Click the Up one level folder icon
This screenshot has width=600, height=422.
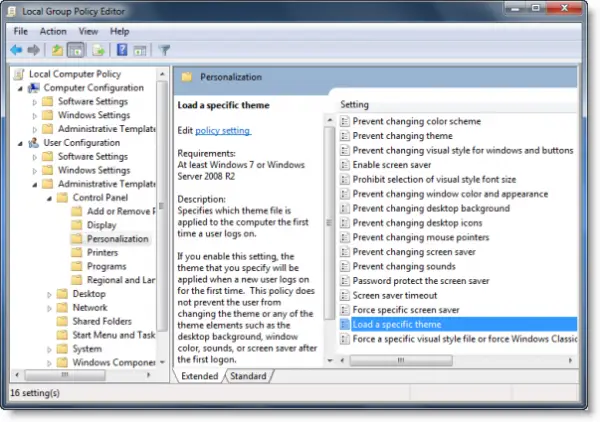(x=57, y=50)
